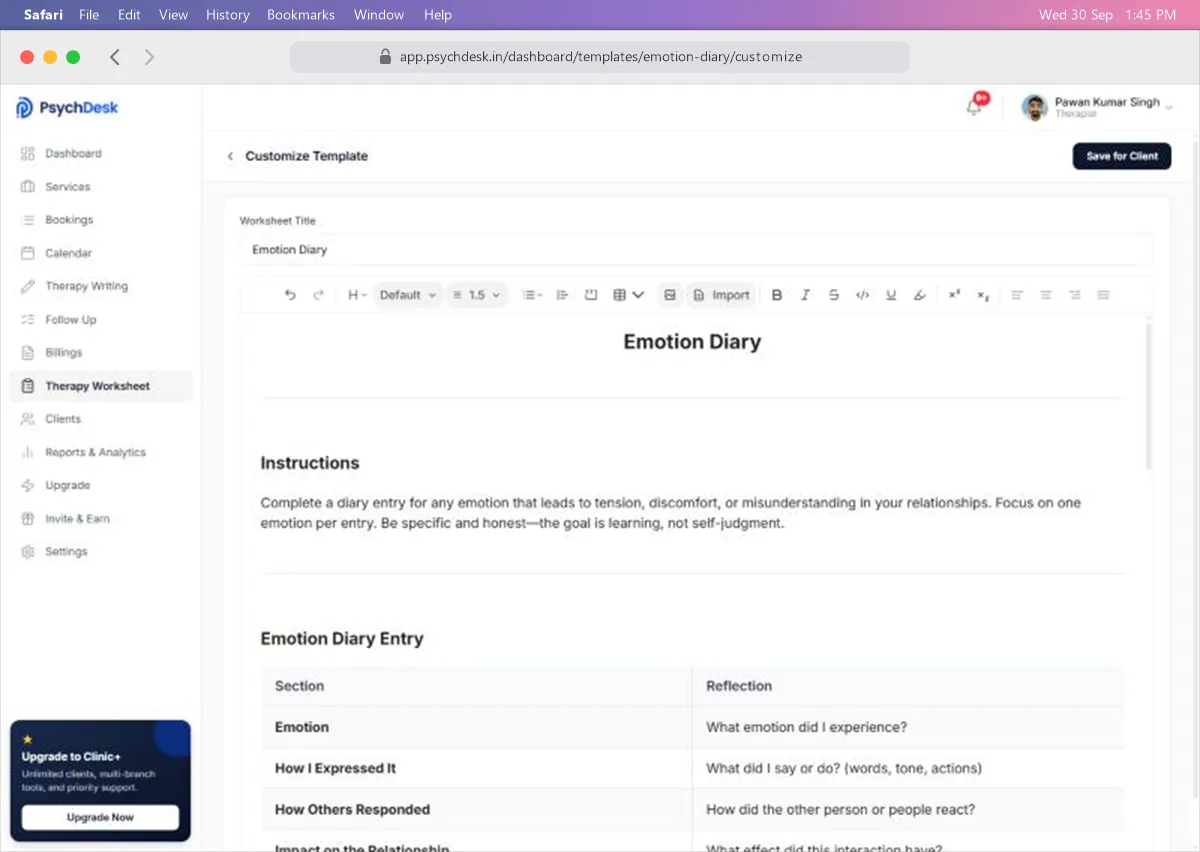Click the Reflection column header cell
This screenshot has height=852, width=1200.
[908, 686]
